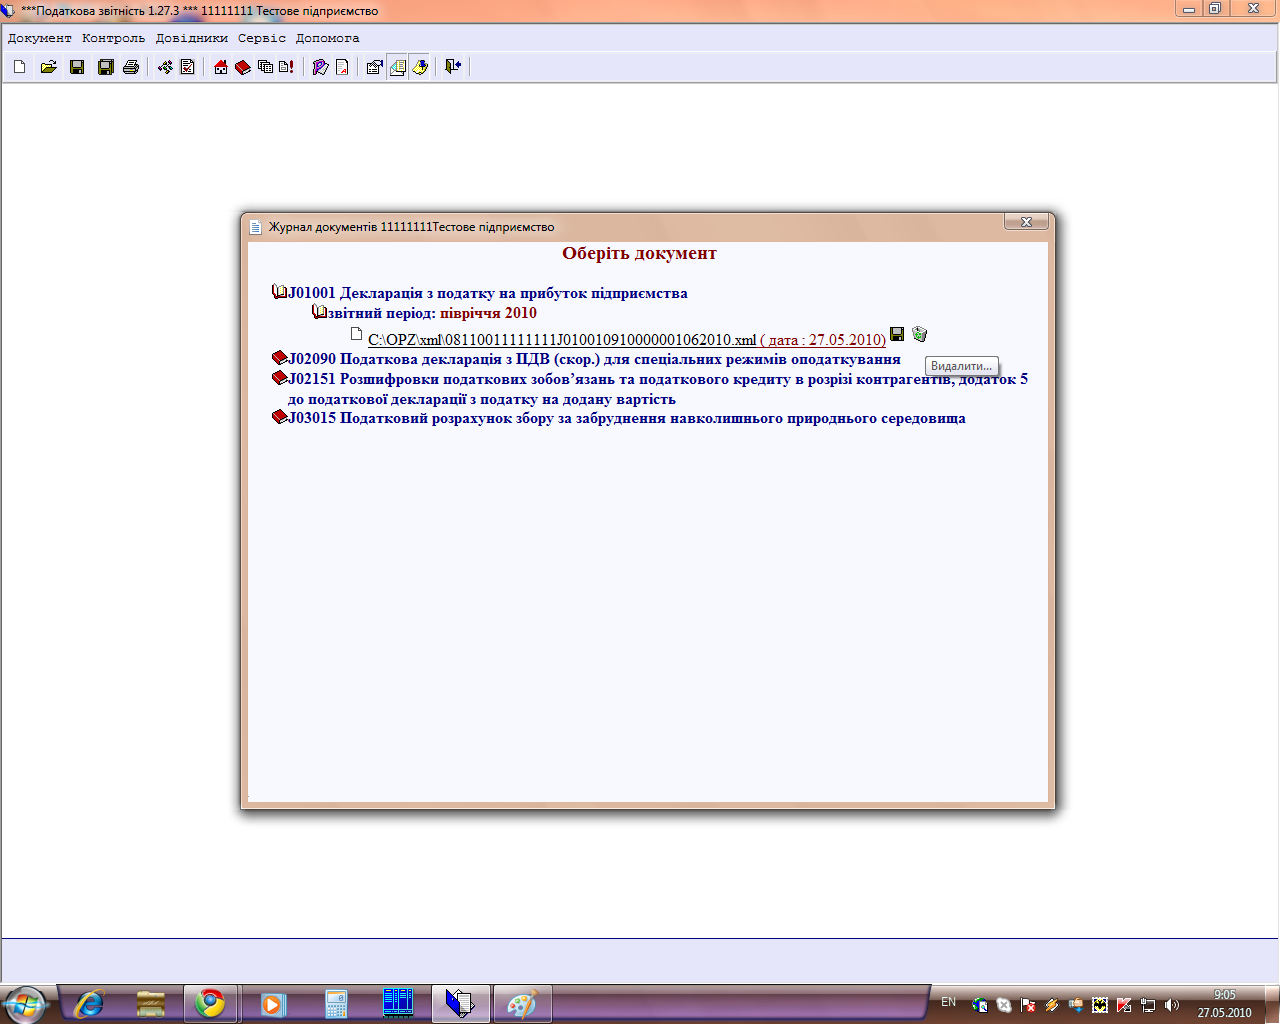Click the open folder toolbar icon
Viewport: 1280px width, 1024px height.
click(x=48, y=67)
